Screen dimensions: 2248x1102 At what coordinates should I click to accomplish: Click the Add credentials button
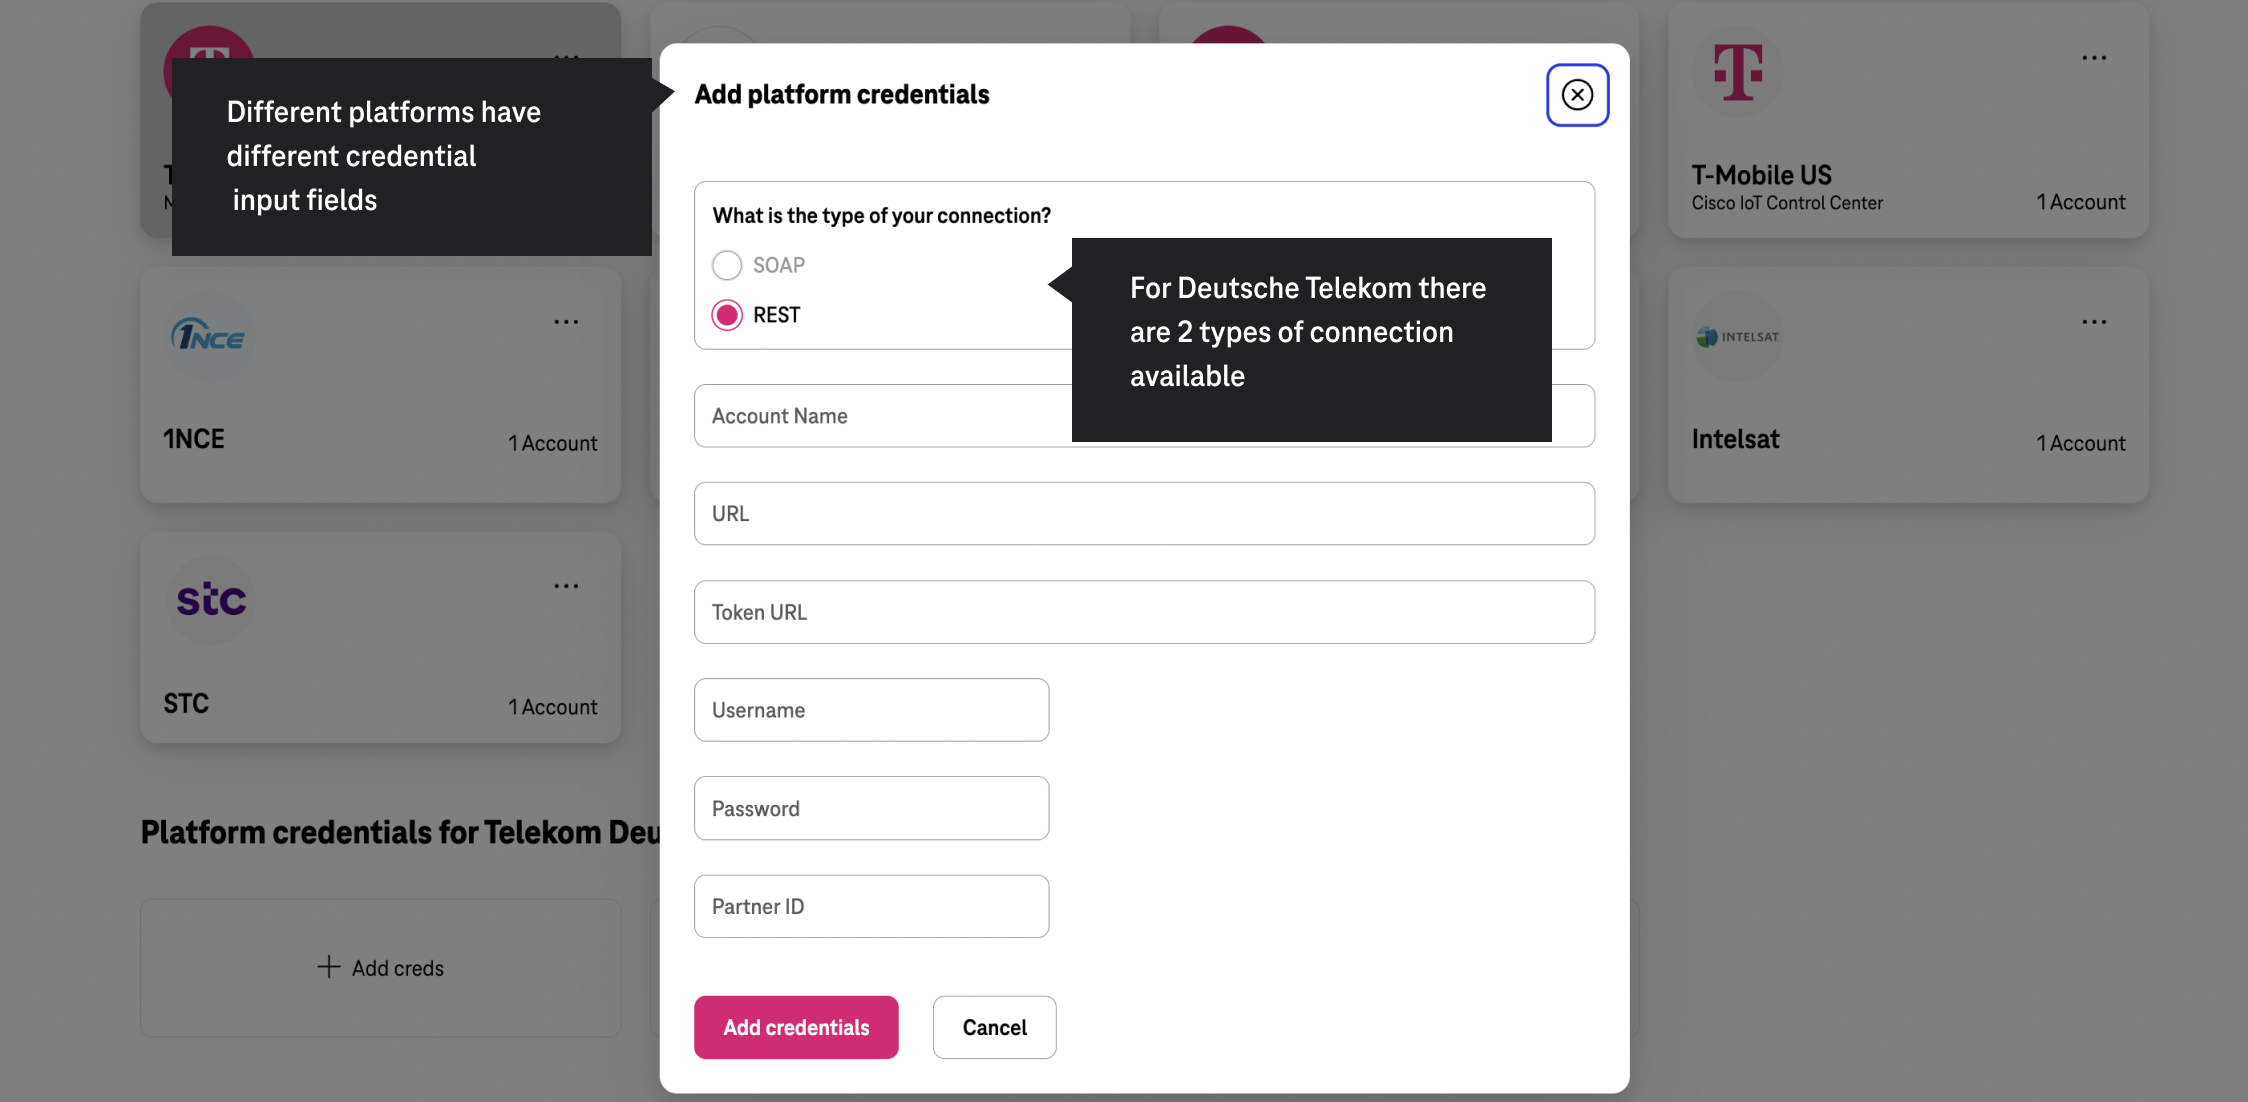(796, 1027)
